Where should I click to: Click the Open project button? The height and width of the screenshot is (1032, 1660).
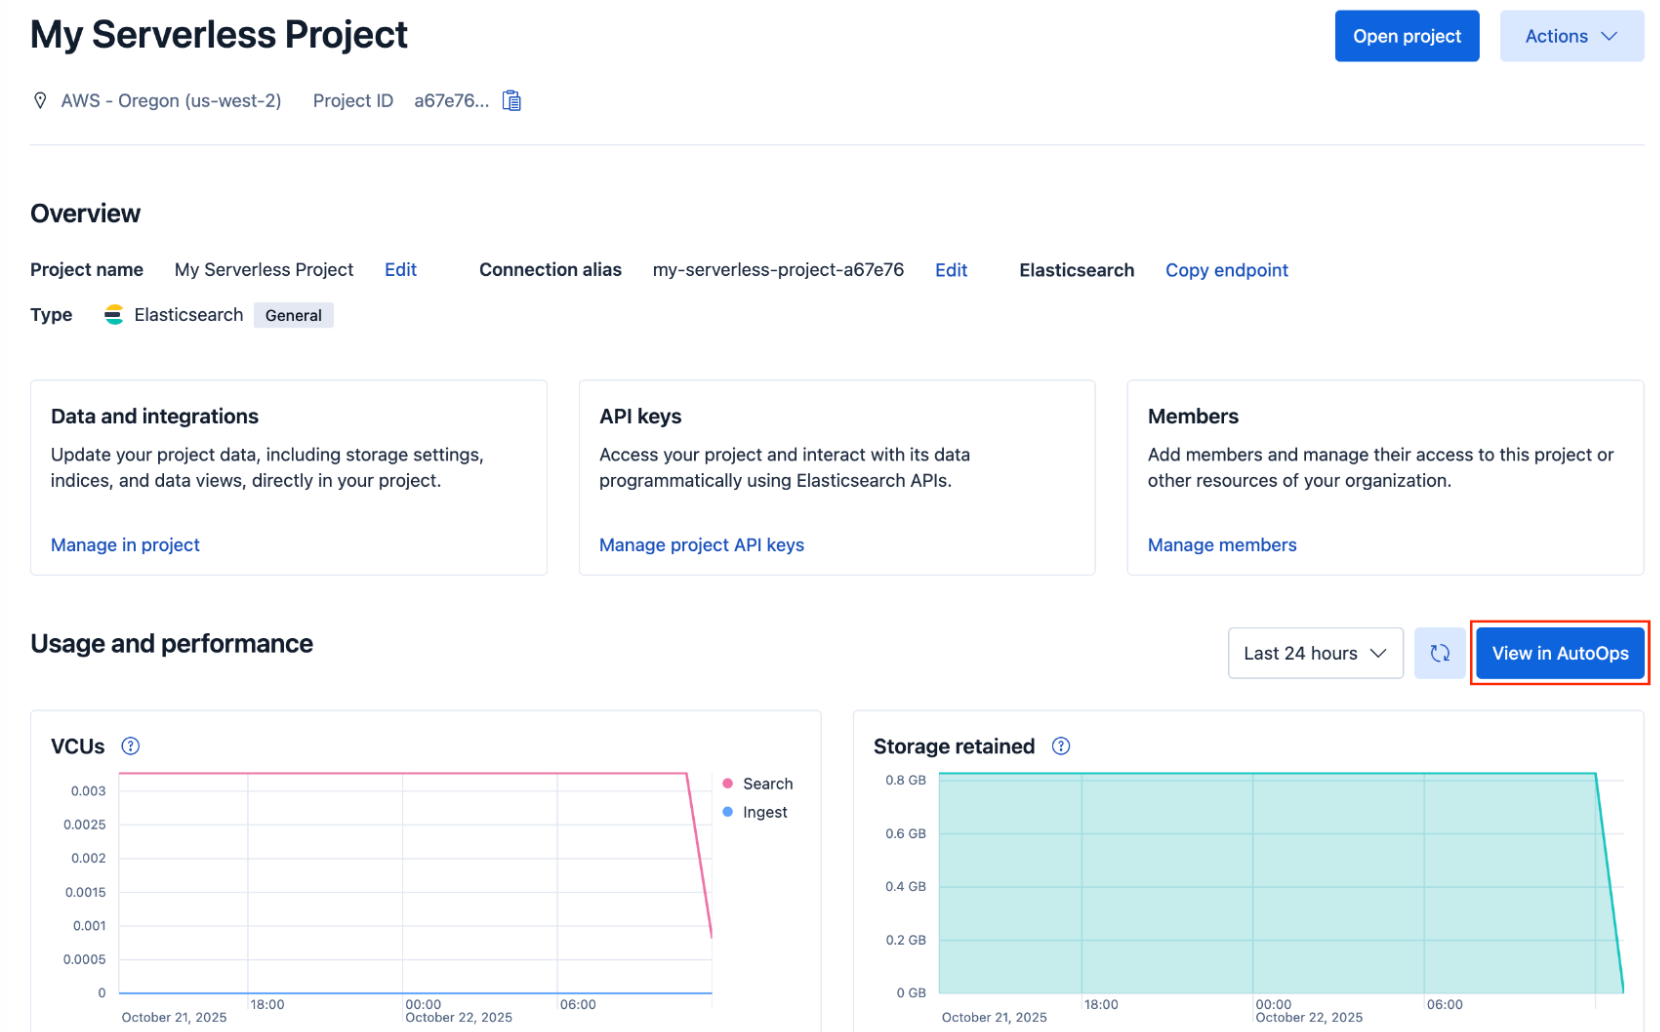[x=1406, y=36]
